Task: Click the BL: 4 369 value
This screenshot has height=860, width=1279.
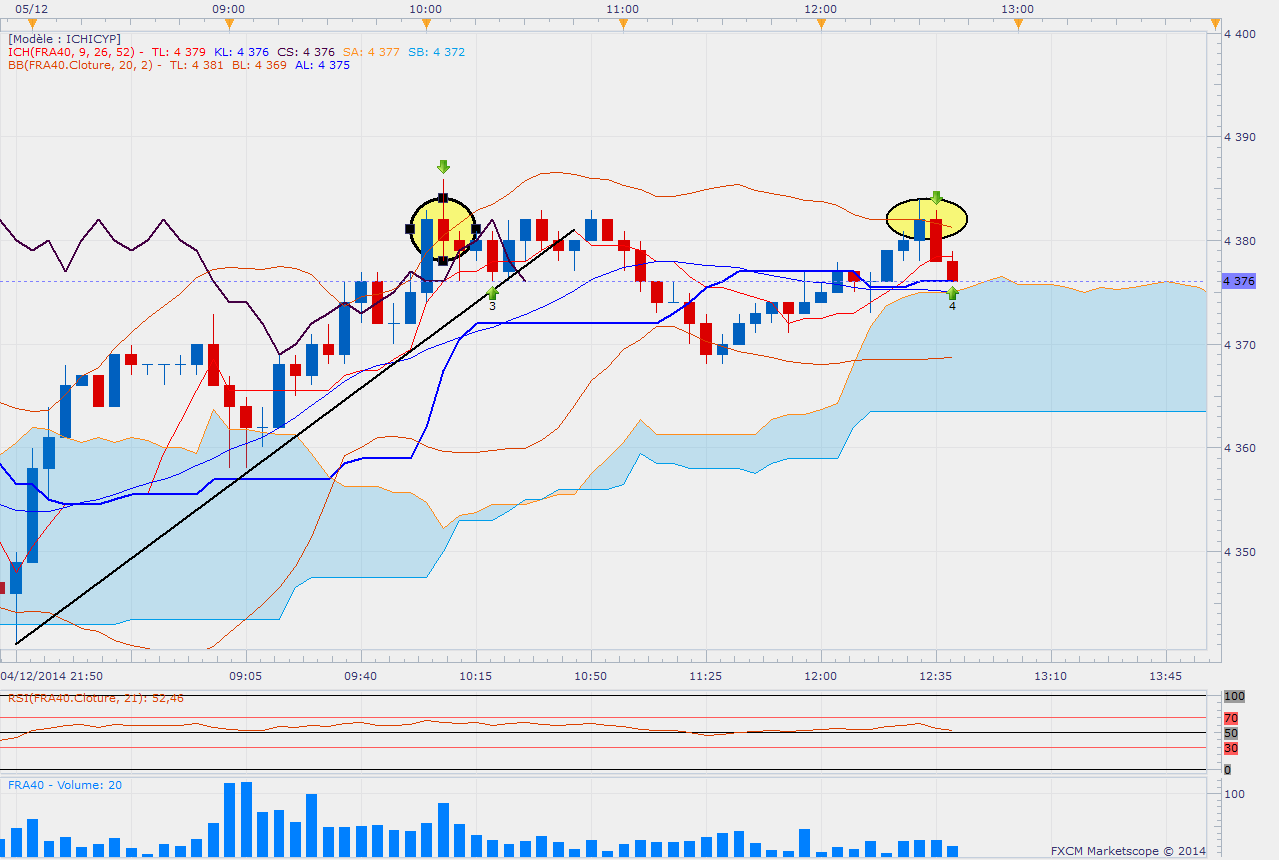Action: [x=258, y=64]
